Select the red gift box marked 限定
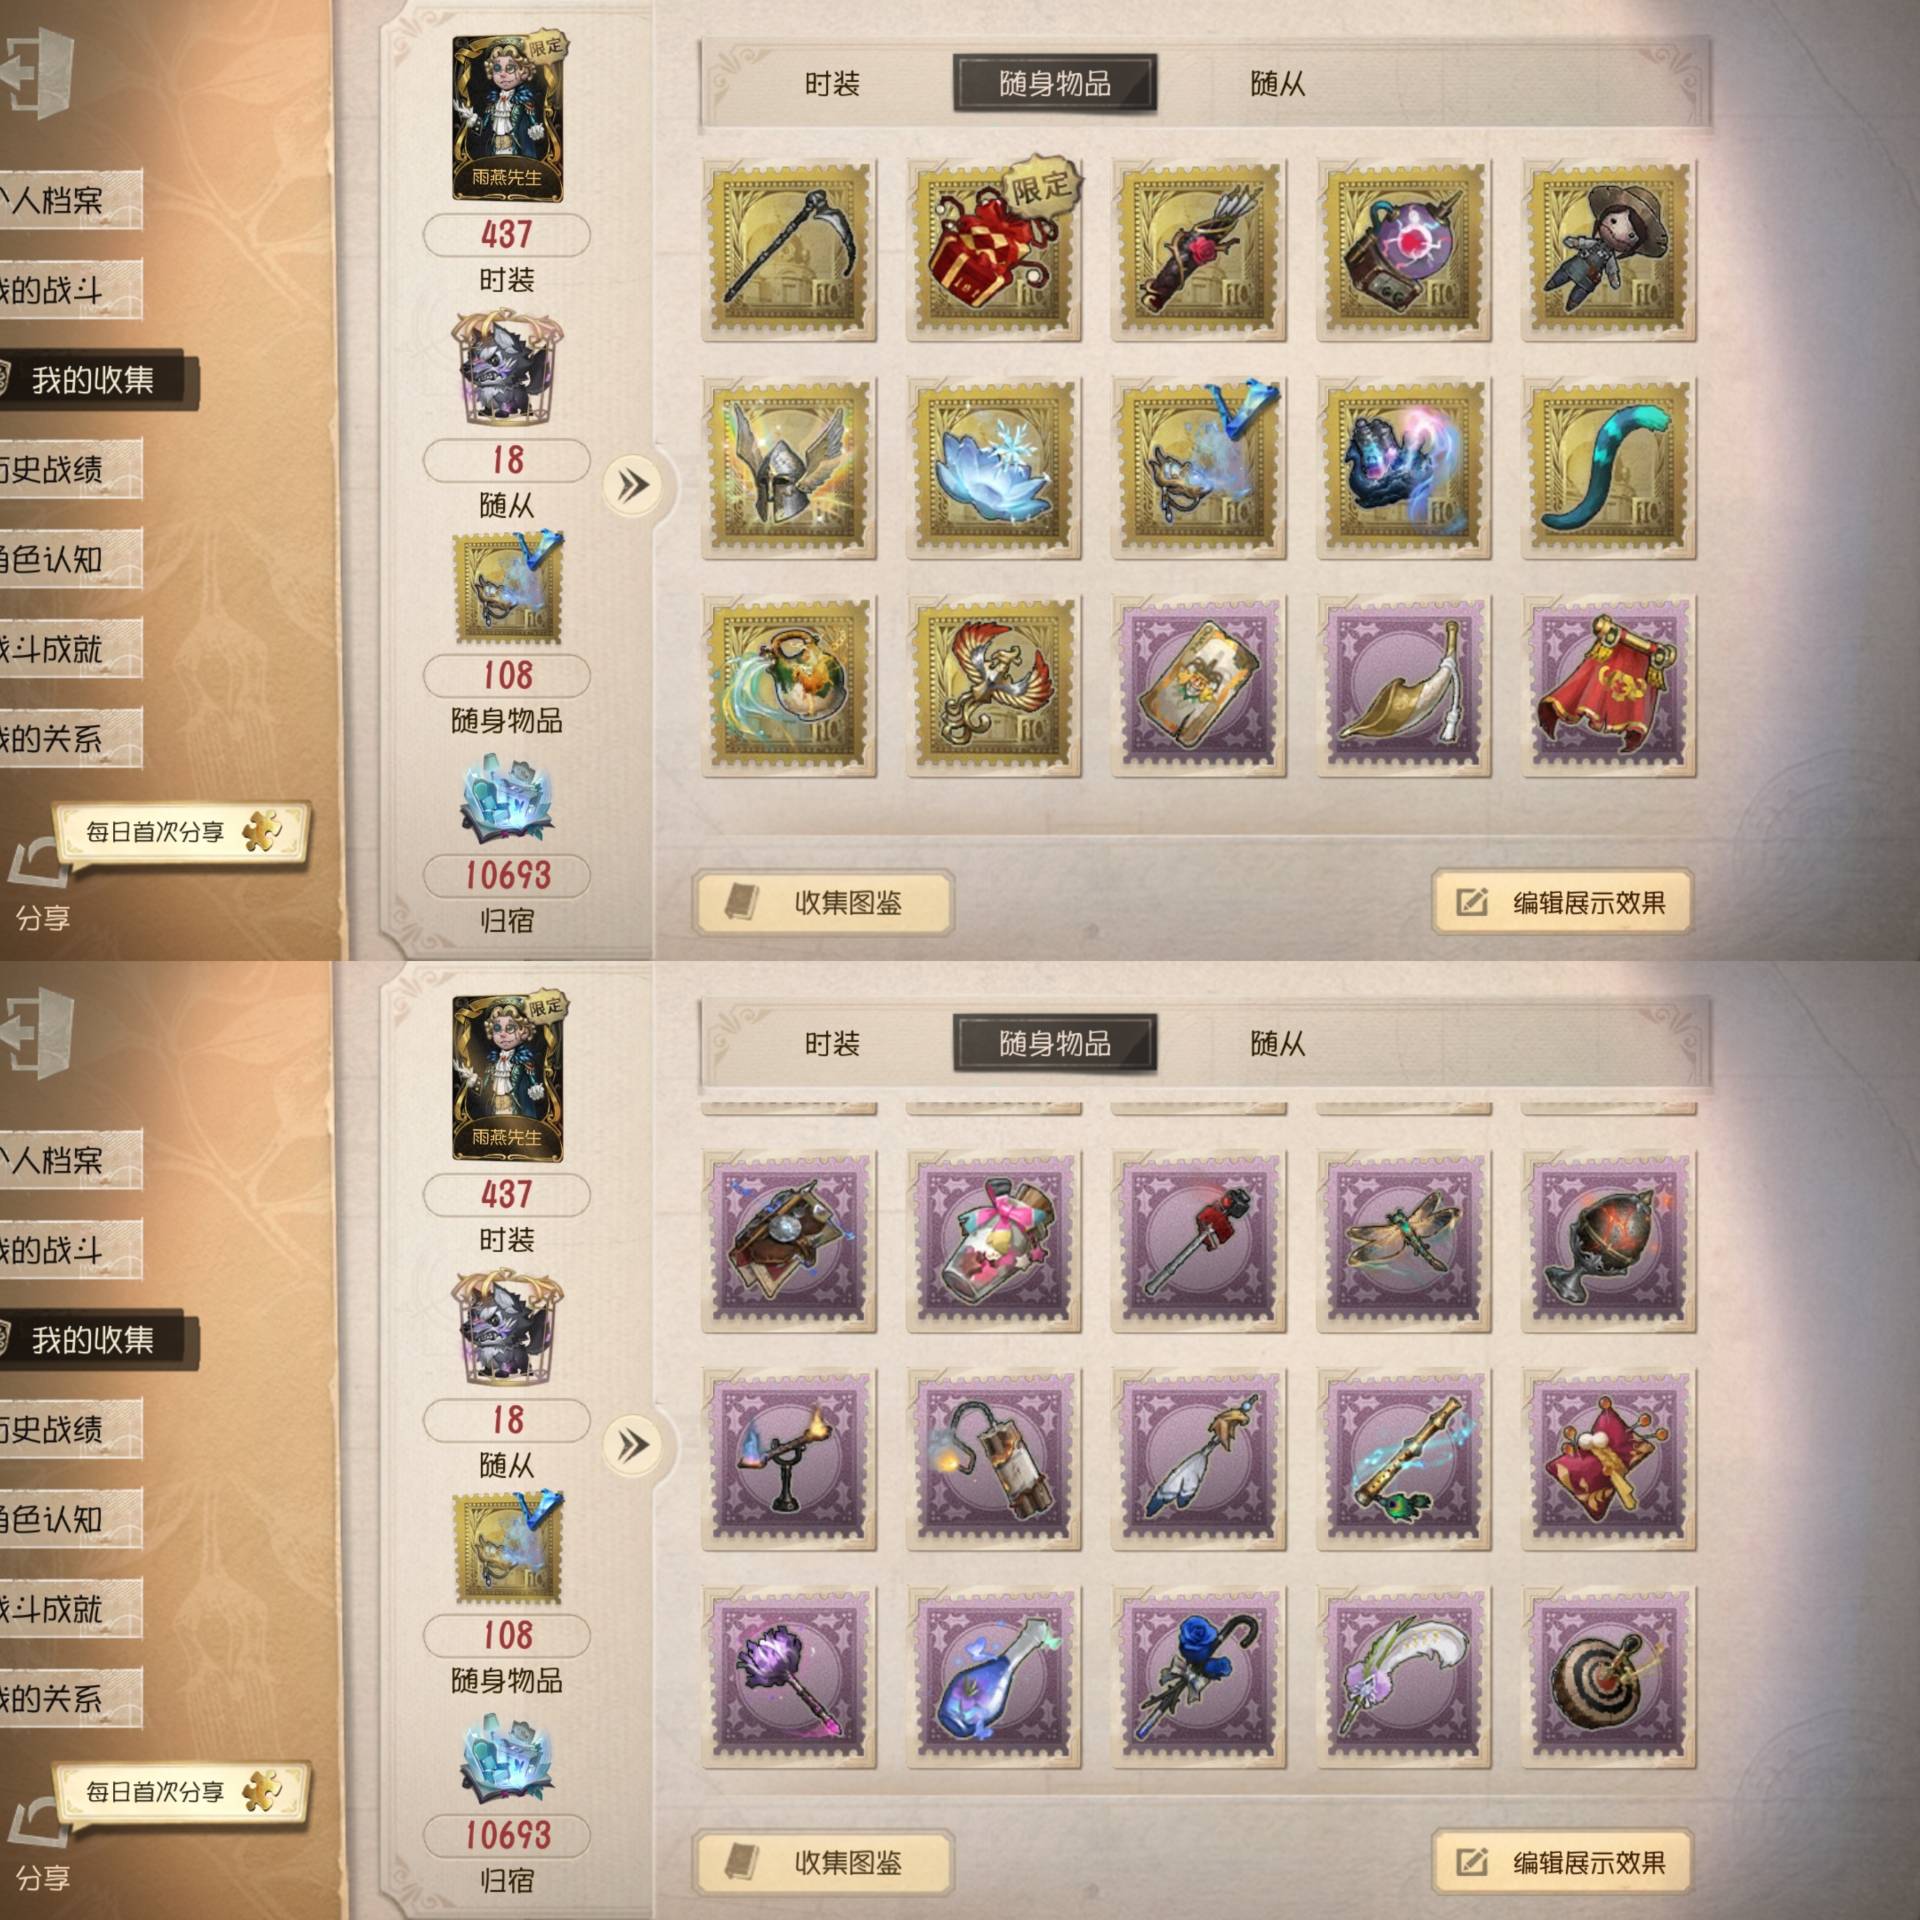The image size is (1920, 1920). (994, 250)
